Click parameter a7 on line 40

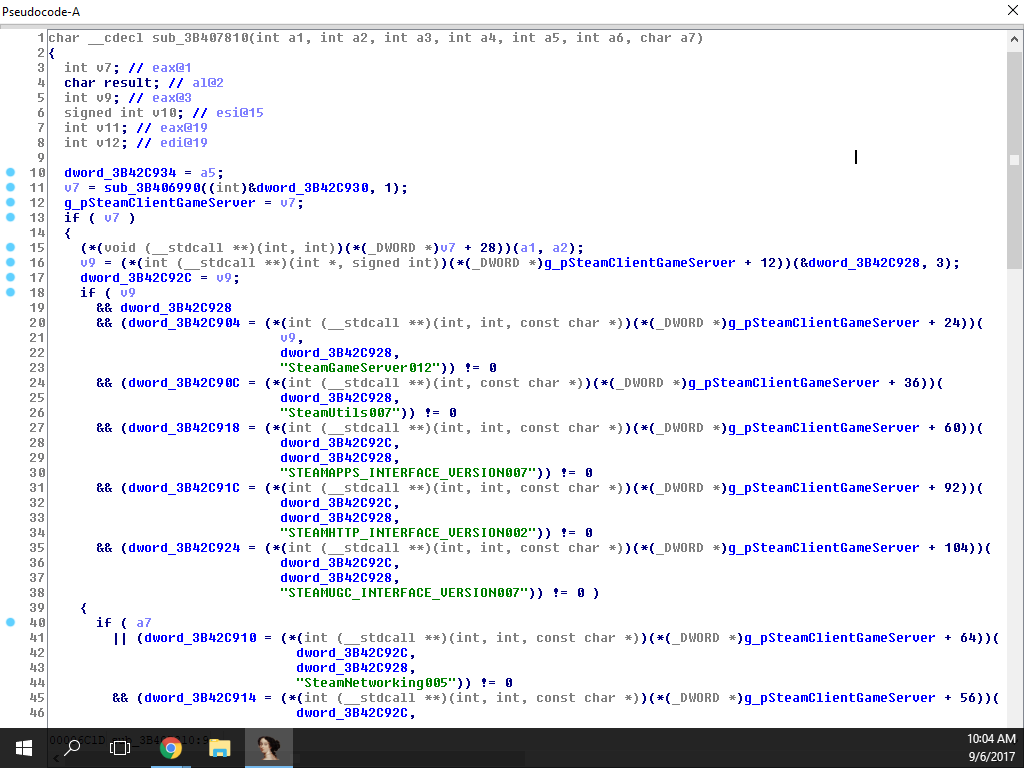[144, 623]
